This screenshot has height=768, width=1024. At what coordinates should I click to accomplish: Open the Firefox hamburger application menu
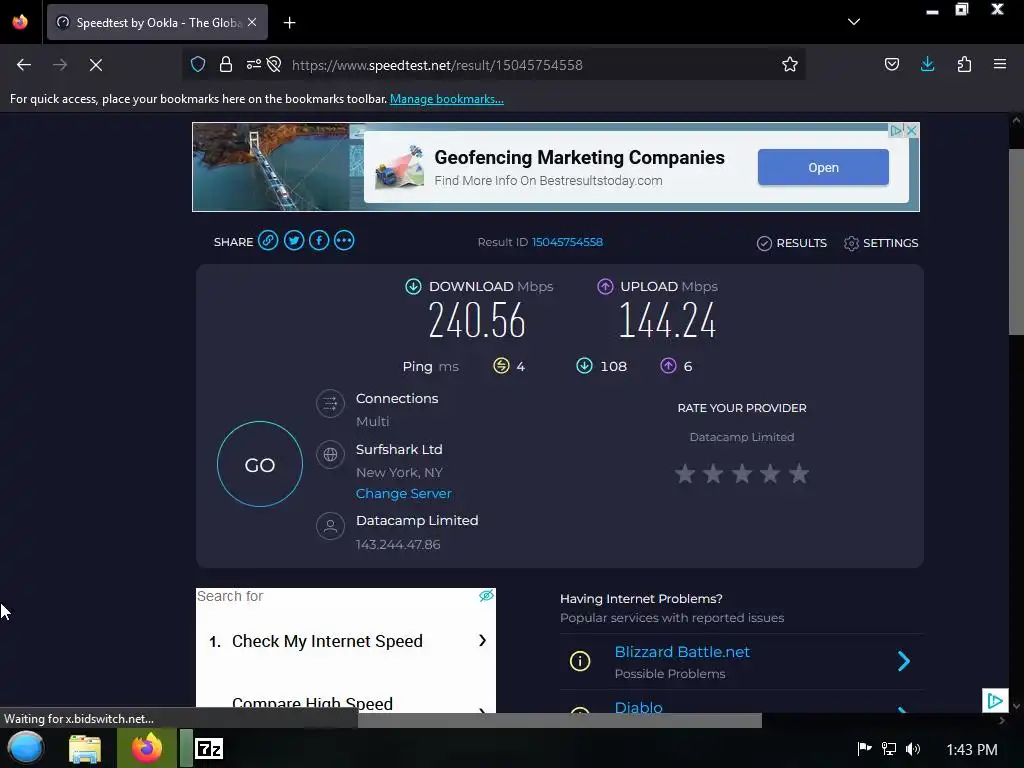1000,64
